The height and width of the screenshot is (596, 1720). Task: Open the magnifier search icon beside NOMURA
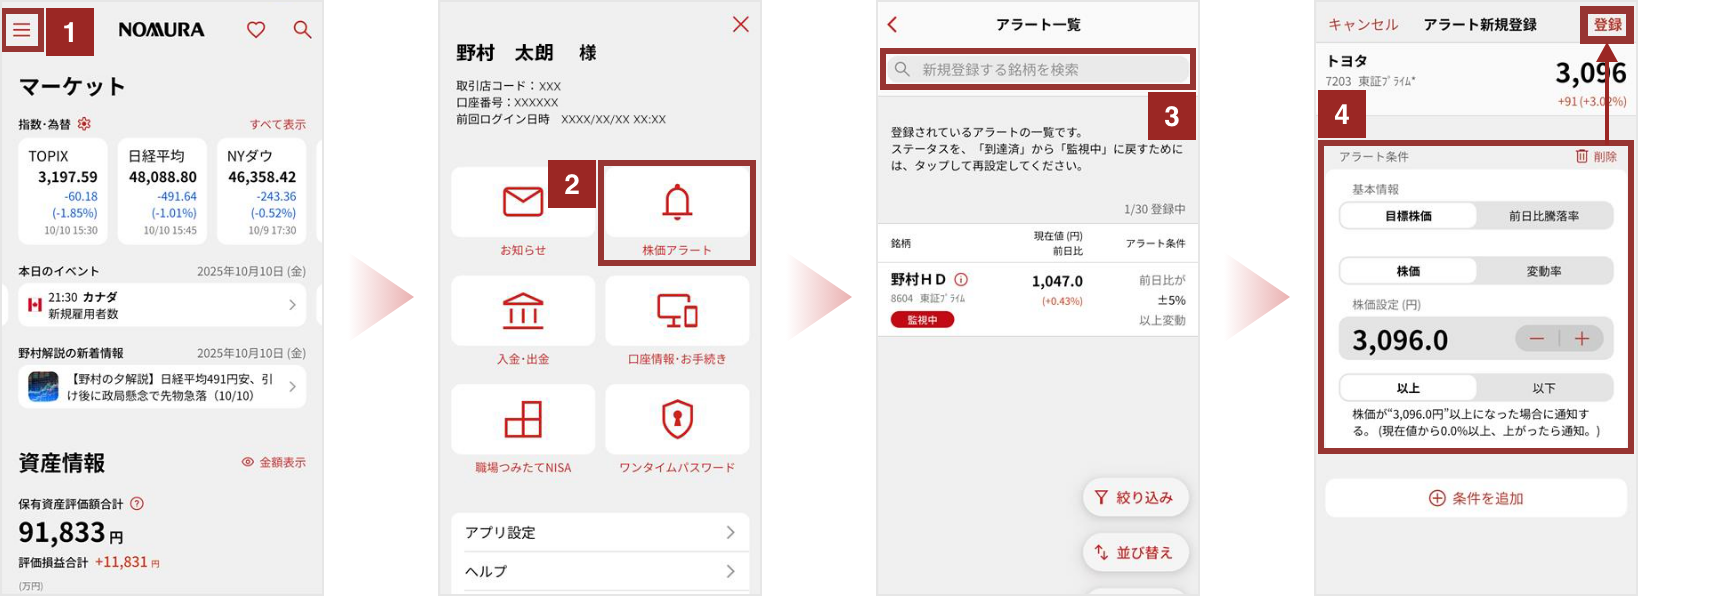coord(302,30)
